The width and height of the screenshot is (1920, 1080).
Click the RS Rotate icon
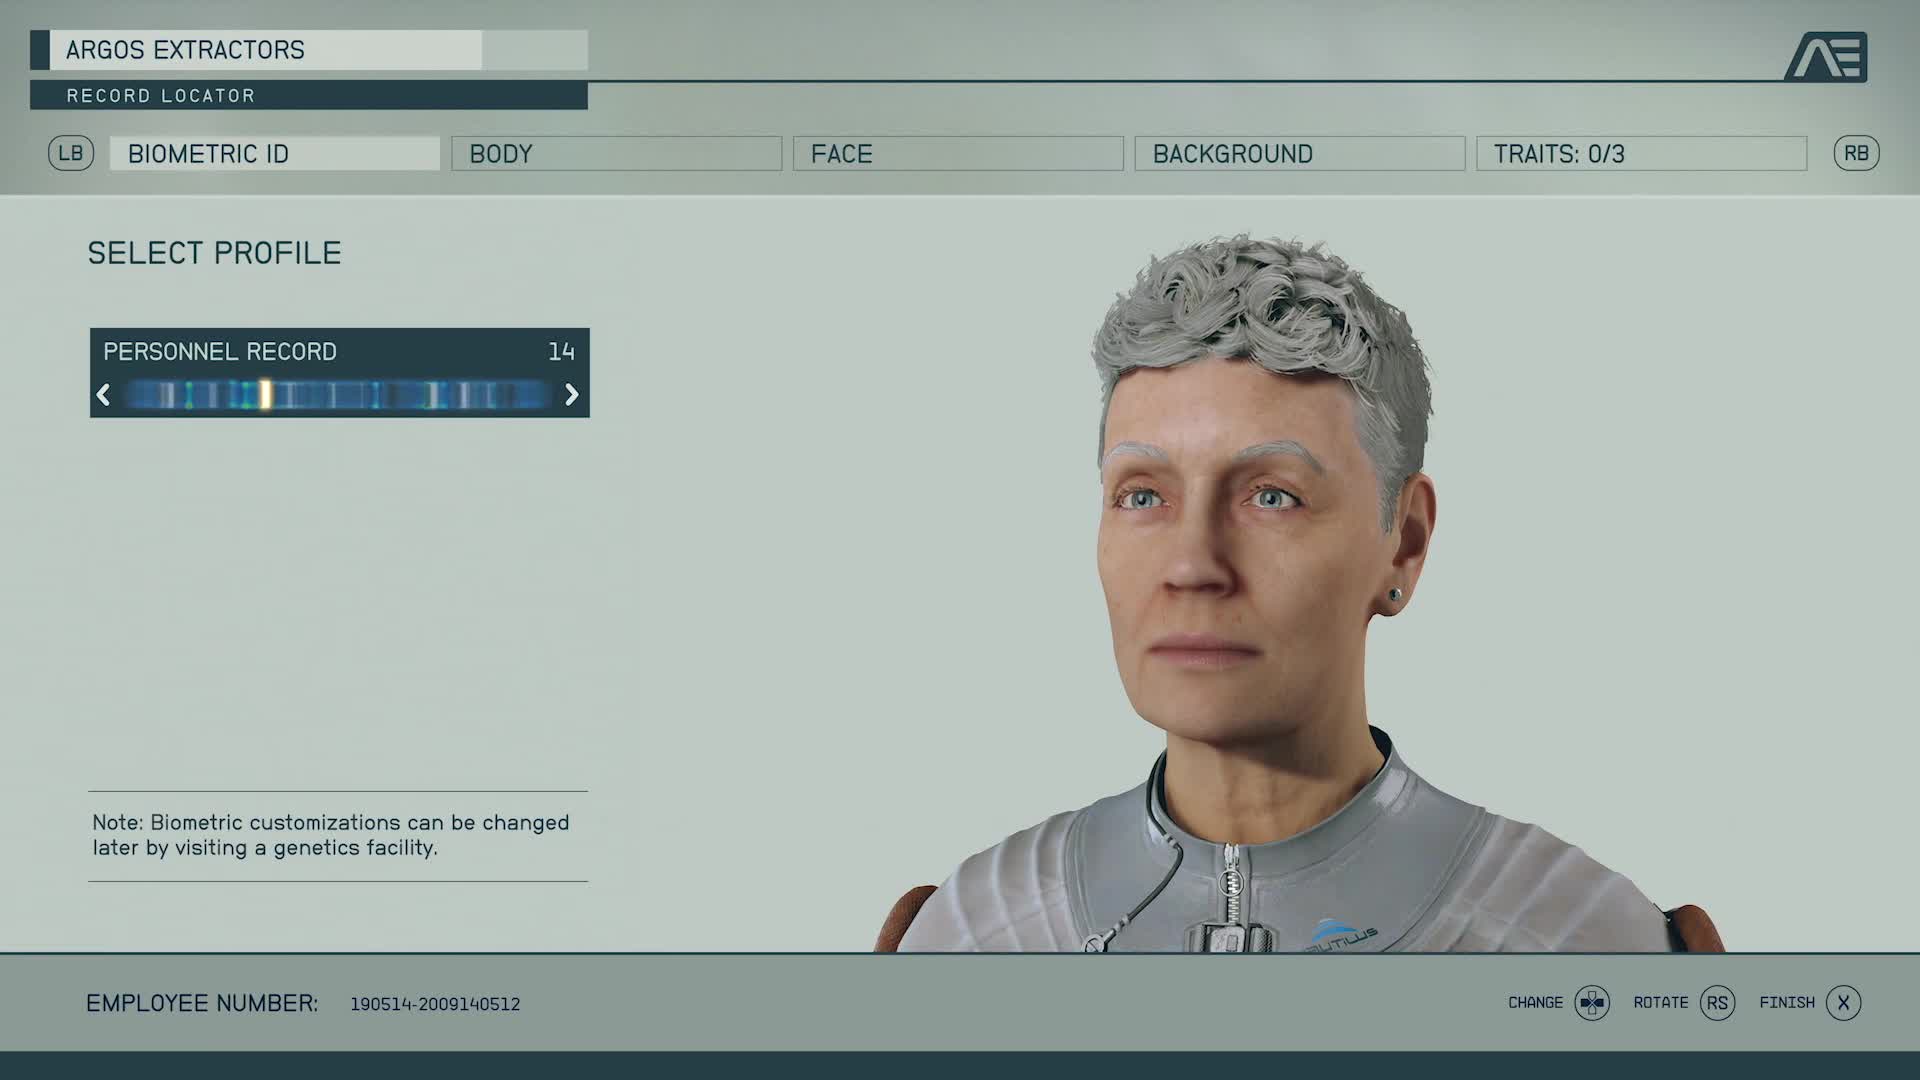click(1717, 1002)
